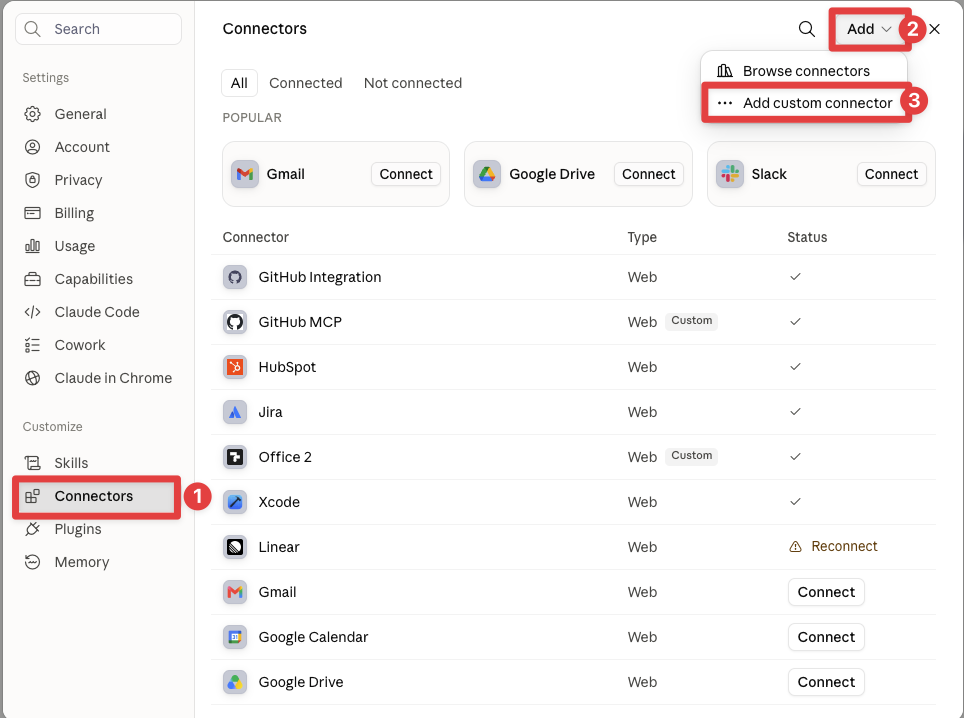Click the Claude Code brackets icon
This screenshot has height=718, width=964.
coord(33,312)
